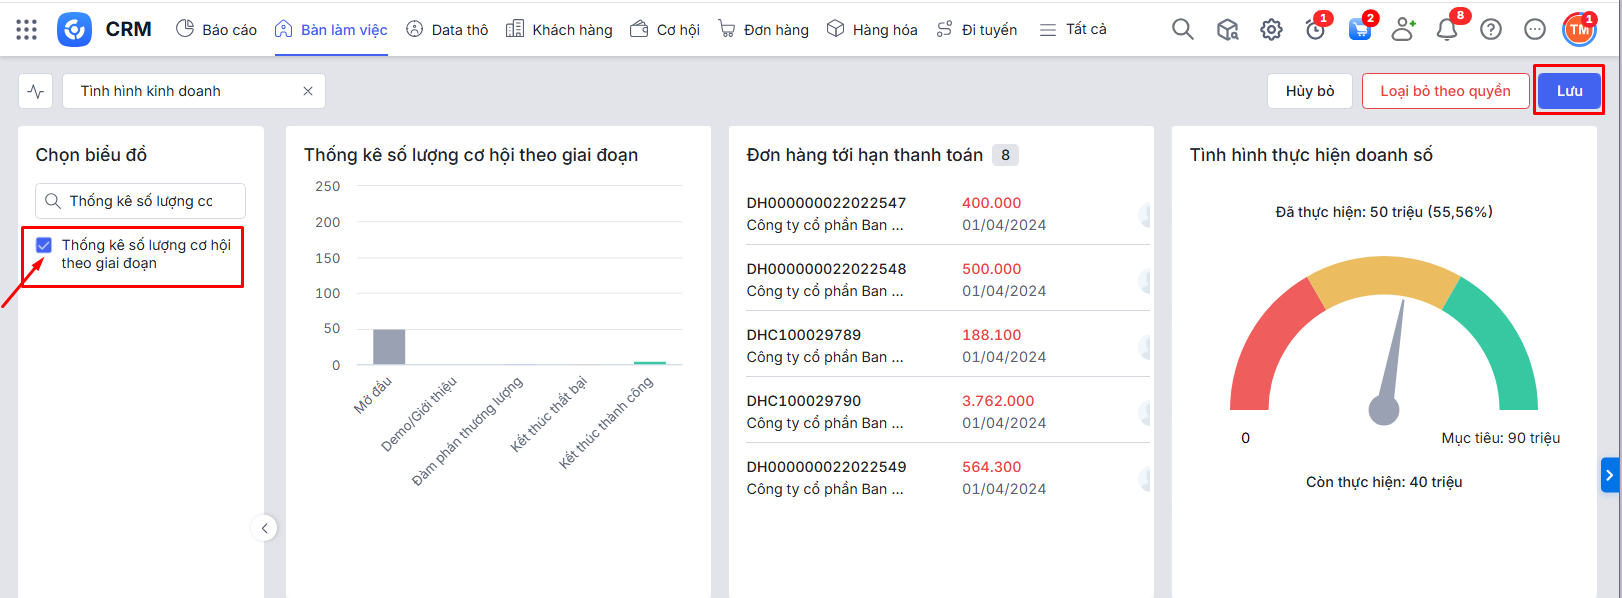Click Loại bỏ theo quyền button
This screenshot has height=598, width=1622.
click(1445, 91)
